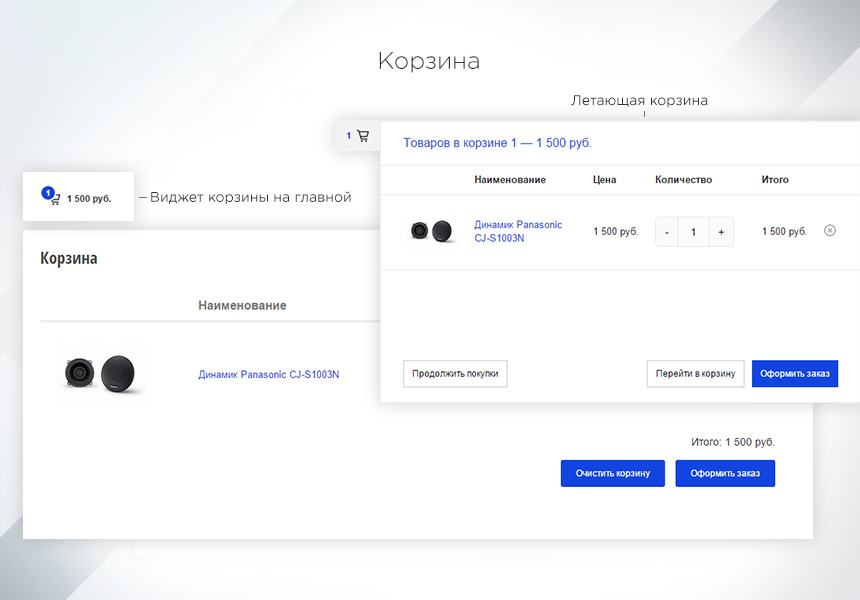Click the speaker thumbnail in the popup
Viewport: 860px width, 600px height.
tap(431, 231)
